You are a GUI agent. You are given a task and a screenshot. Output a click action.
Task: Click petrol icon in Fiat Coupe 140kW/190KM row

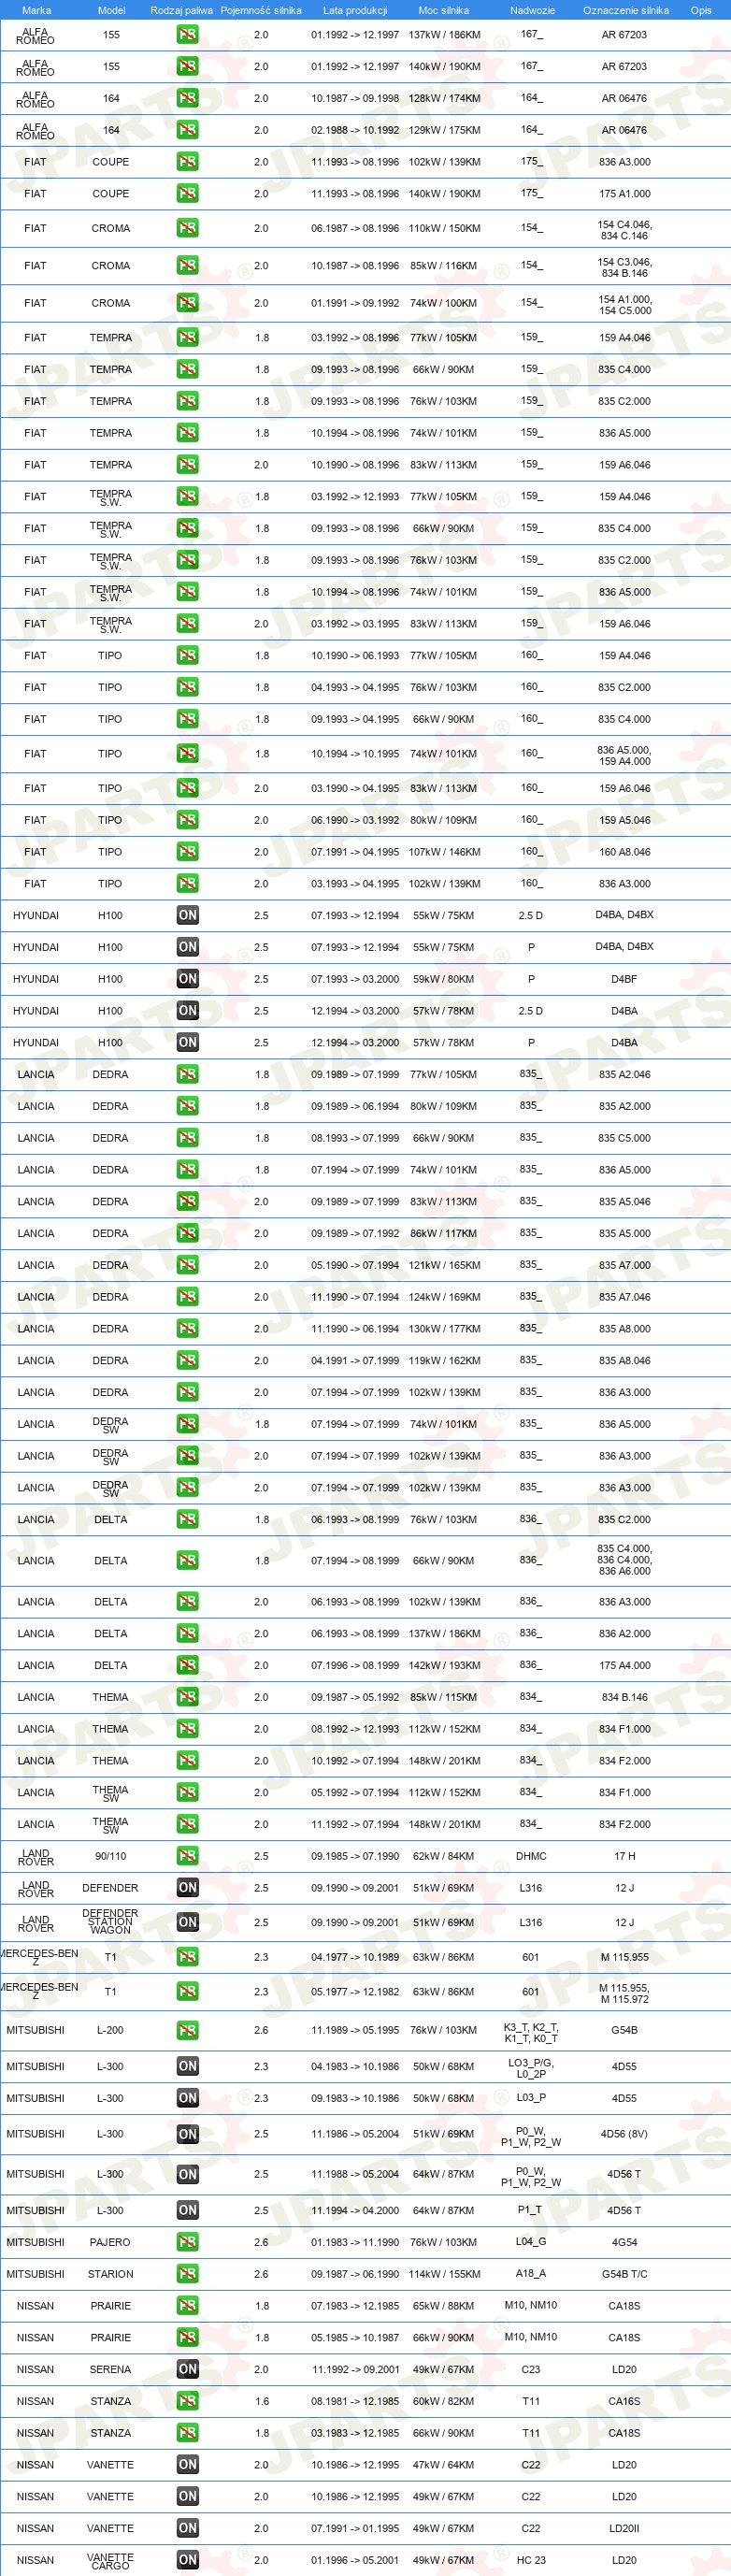point(187,194)
